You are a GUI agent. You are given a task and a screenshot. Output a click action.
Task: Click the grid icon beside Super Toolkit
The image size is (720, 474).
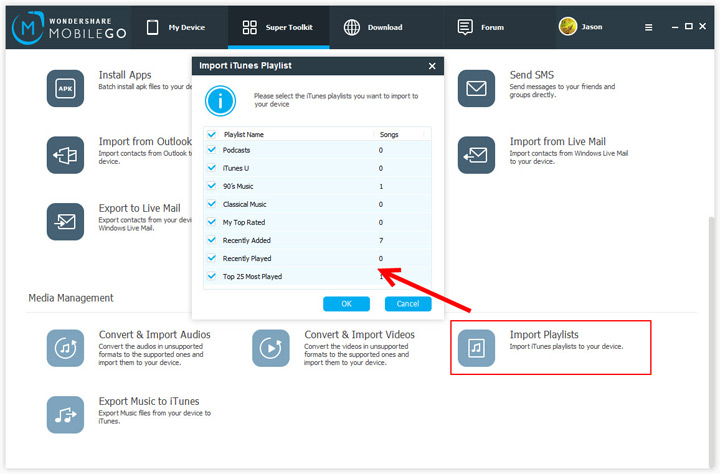[249, 28]
